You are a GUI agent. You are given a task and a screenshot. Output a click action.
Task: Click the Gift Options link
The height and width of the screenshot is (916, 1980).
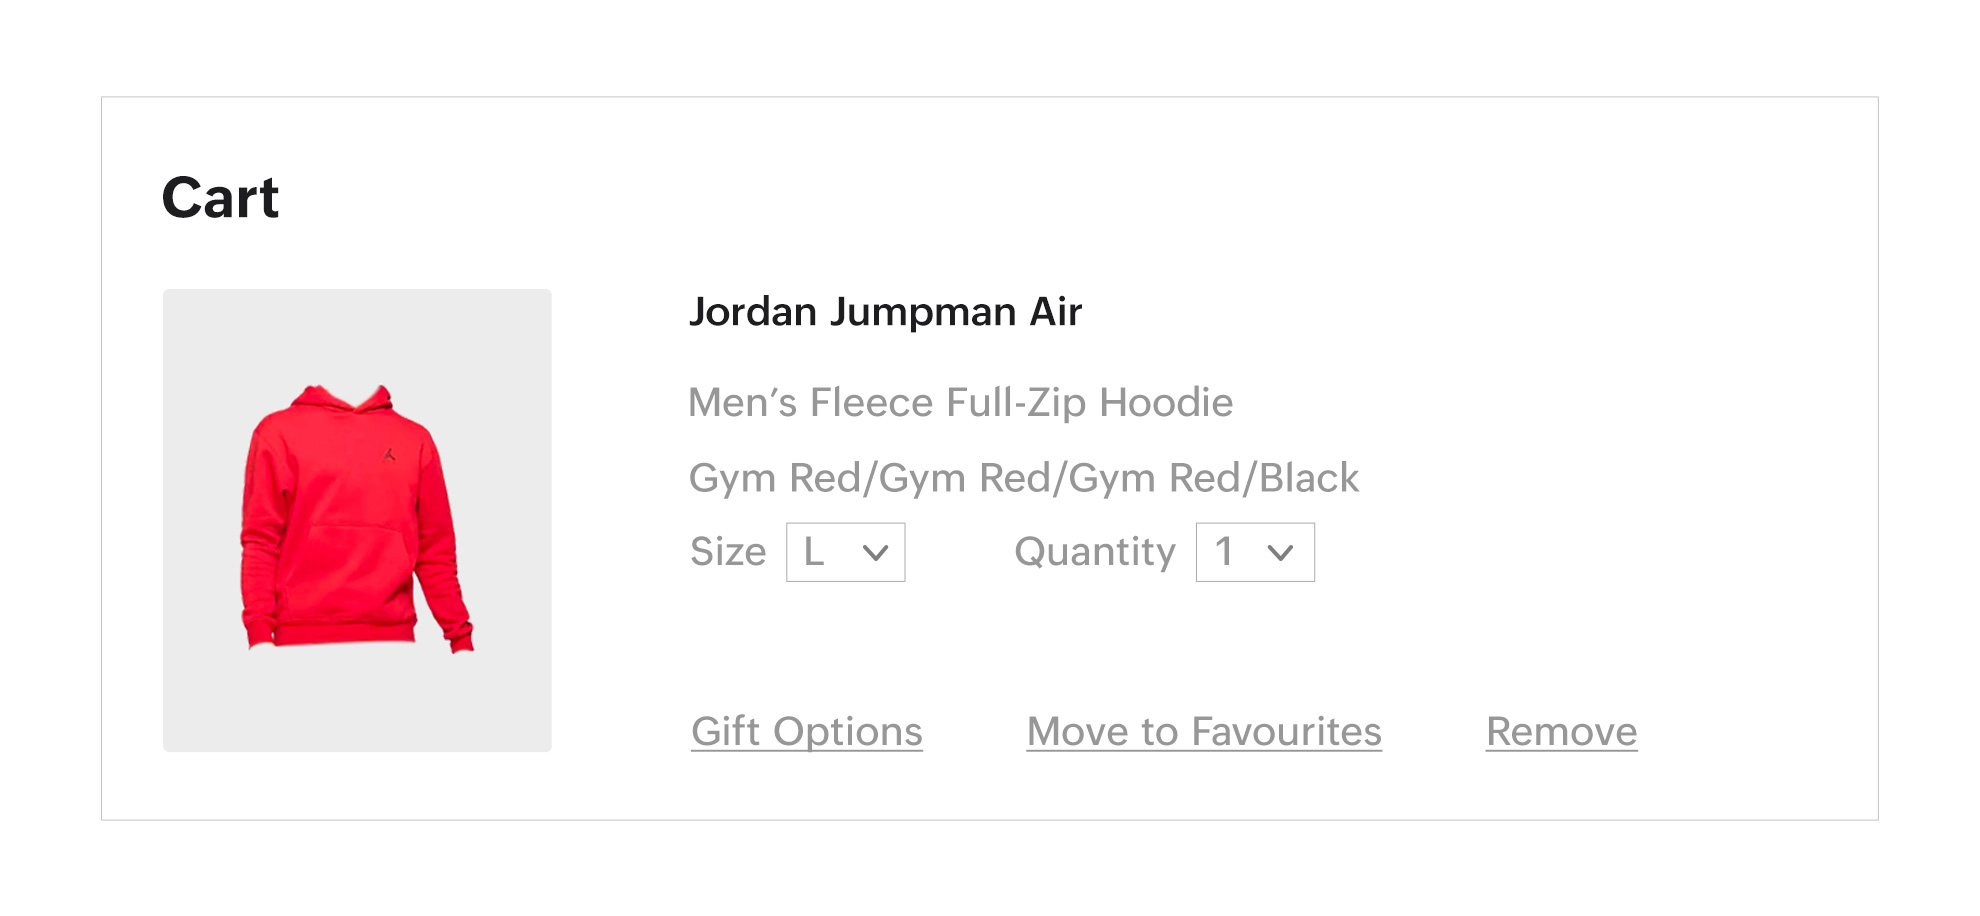coord(807,731)
